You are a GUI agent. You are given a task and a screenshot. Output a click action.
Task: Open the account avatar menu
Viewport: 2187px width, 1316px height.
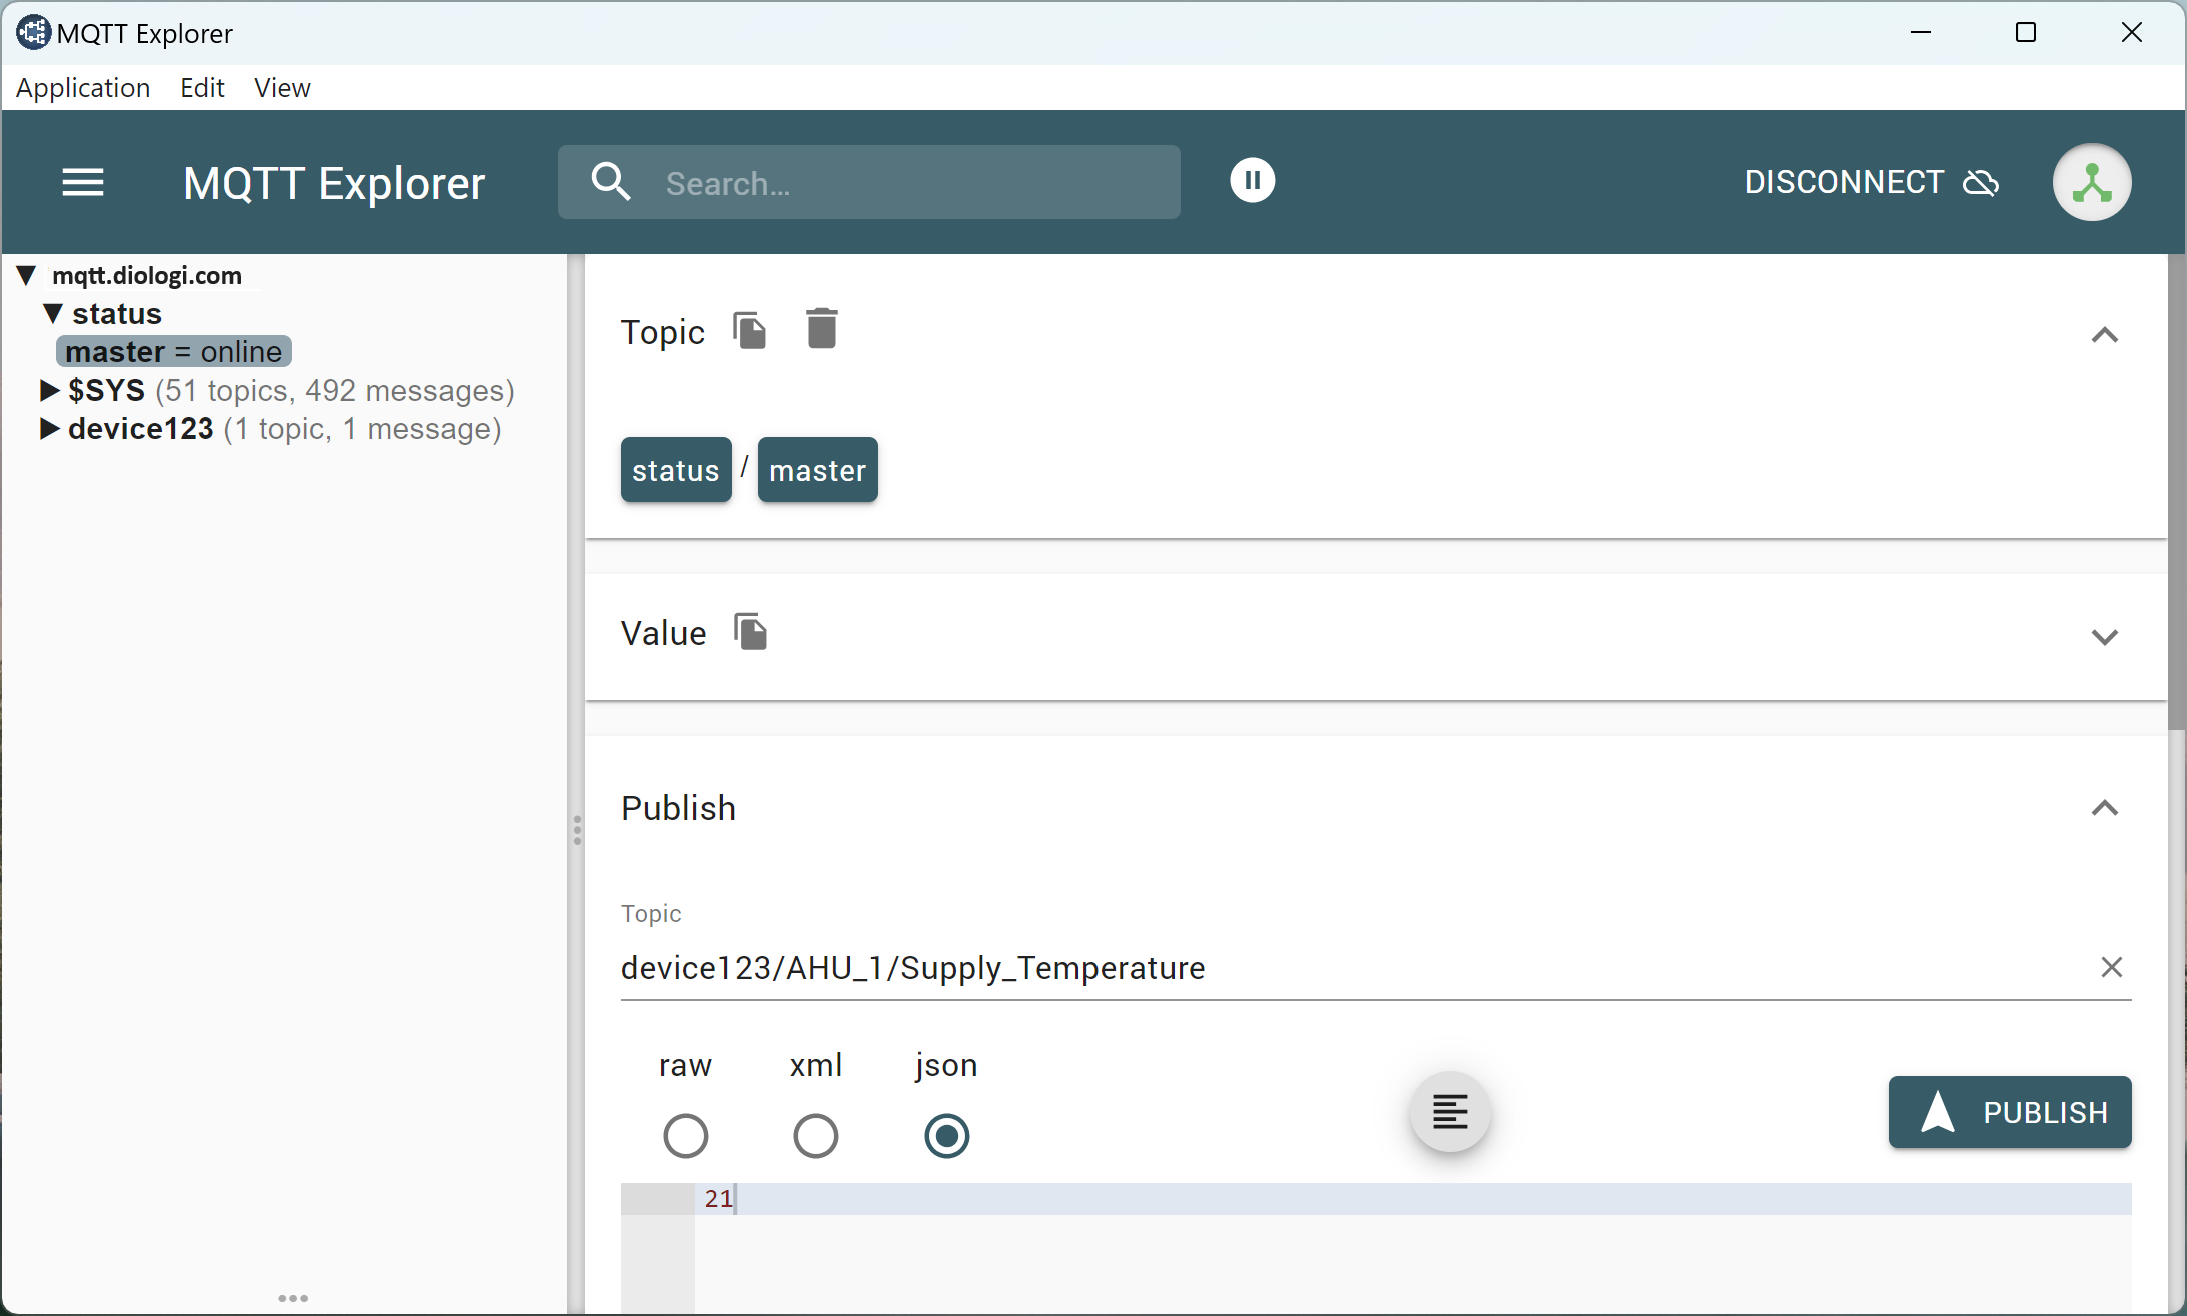[2092, 182]
